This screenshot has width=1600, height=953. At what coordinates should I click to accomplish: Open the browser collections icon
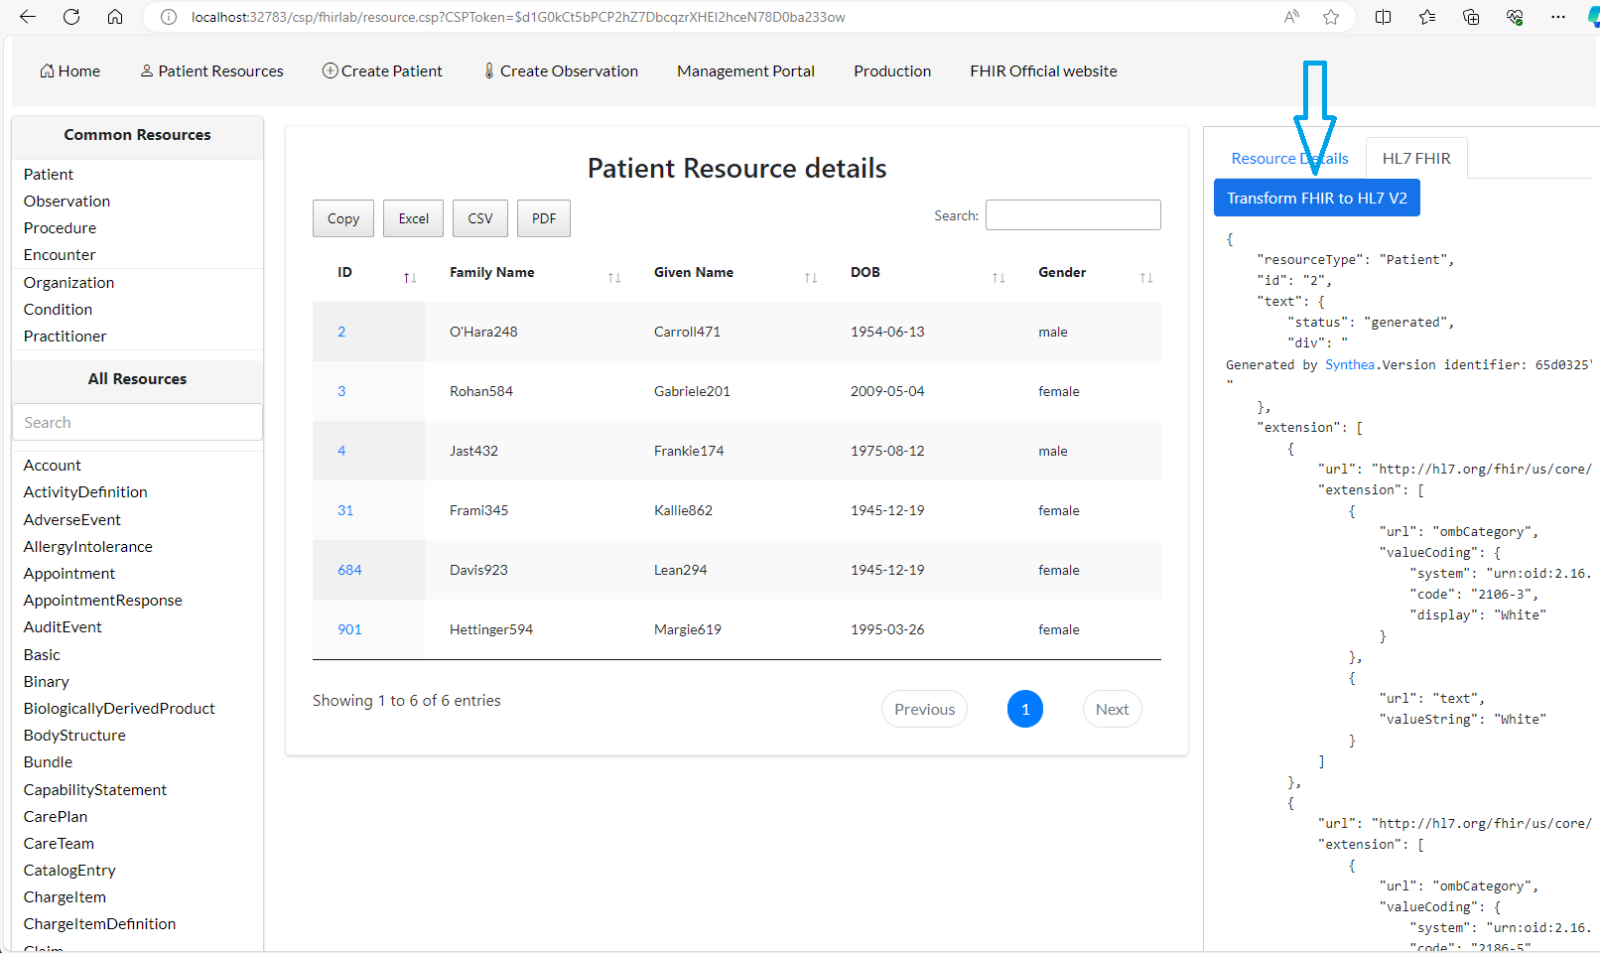coord(1471,17)
